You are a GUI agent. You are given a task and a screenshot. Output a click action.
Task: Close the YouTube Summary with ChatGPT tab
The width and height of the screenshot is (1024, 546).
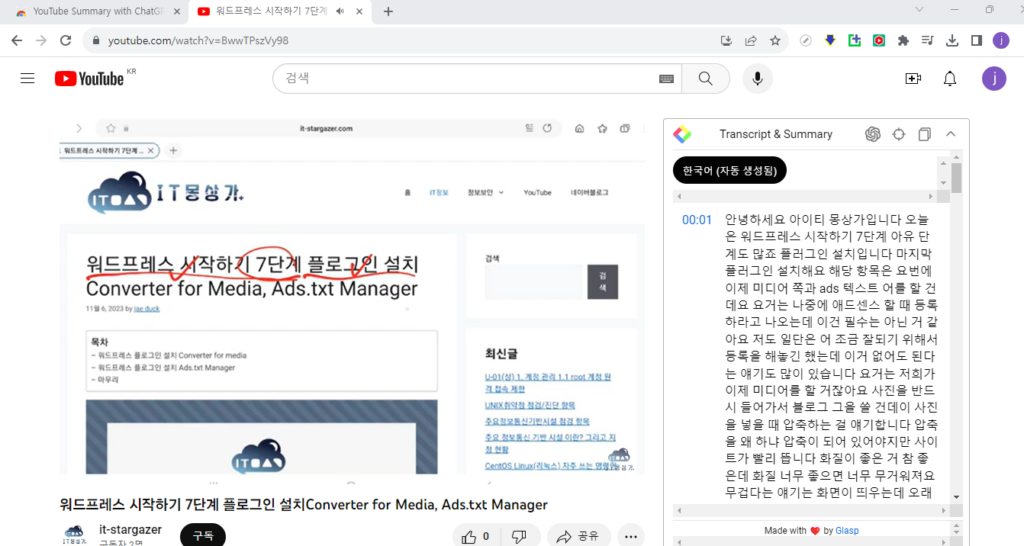(177, 11)
